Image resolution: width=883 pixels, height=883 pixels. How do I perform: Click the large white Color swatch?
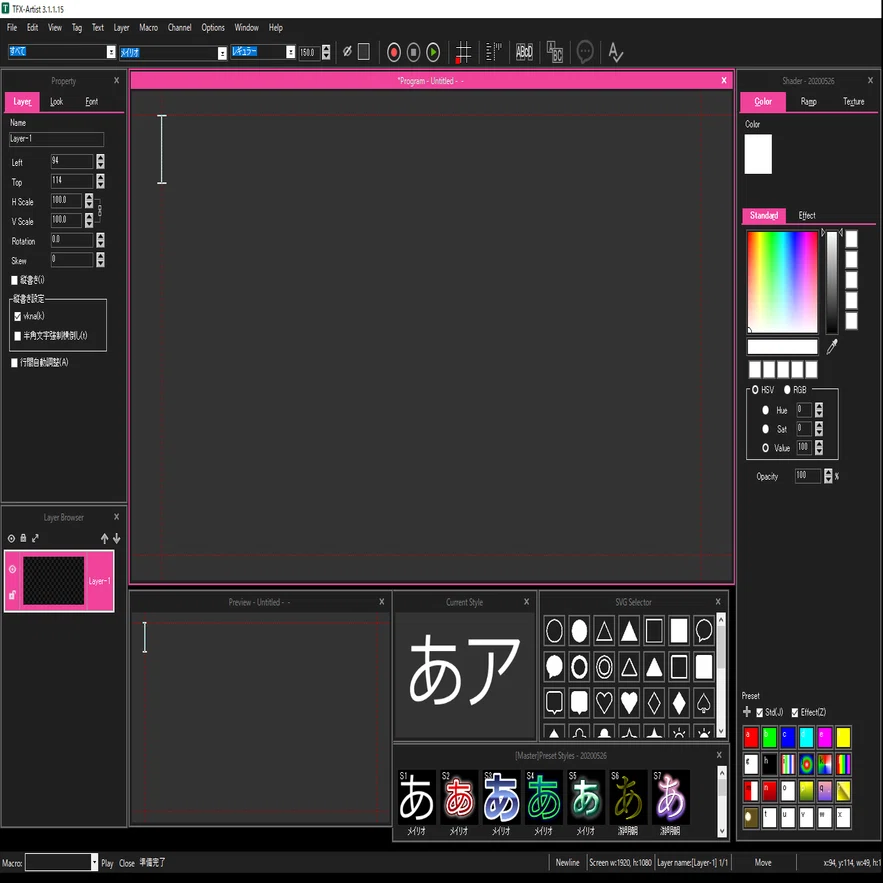[758, 154]
